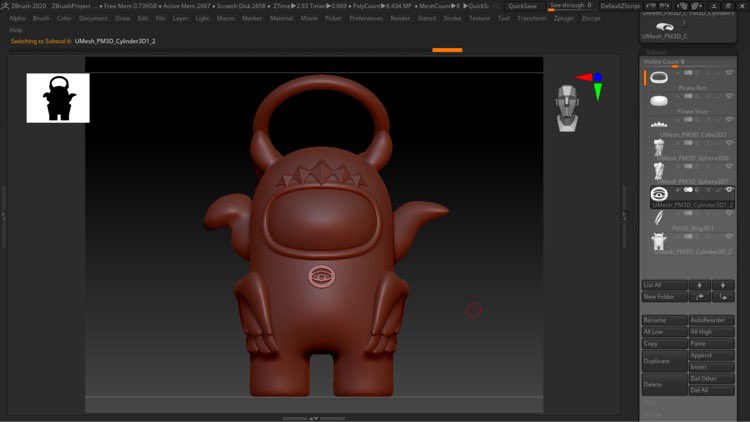Viewport: 750px width, 422px height.
Task: Click the curved down-arrow move-into-folder button
Action: 723,297
